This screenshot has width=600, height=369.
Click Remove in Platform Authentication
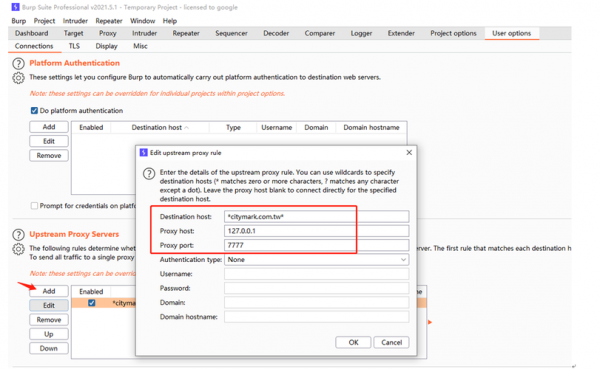(49, 155)
